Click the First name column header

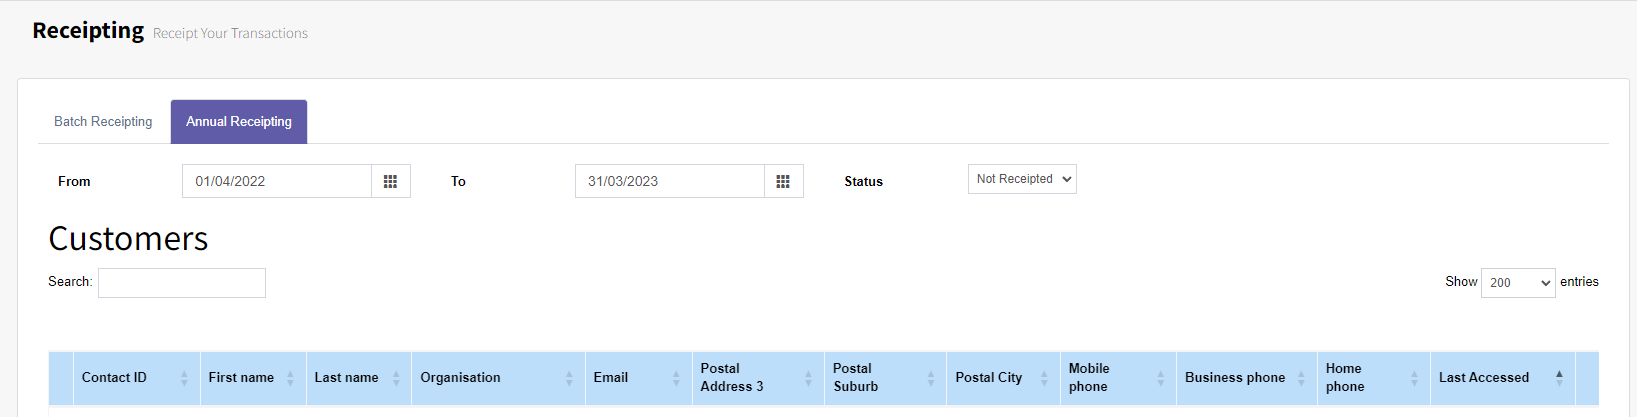click(253, 378)
